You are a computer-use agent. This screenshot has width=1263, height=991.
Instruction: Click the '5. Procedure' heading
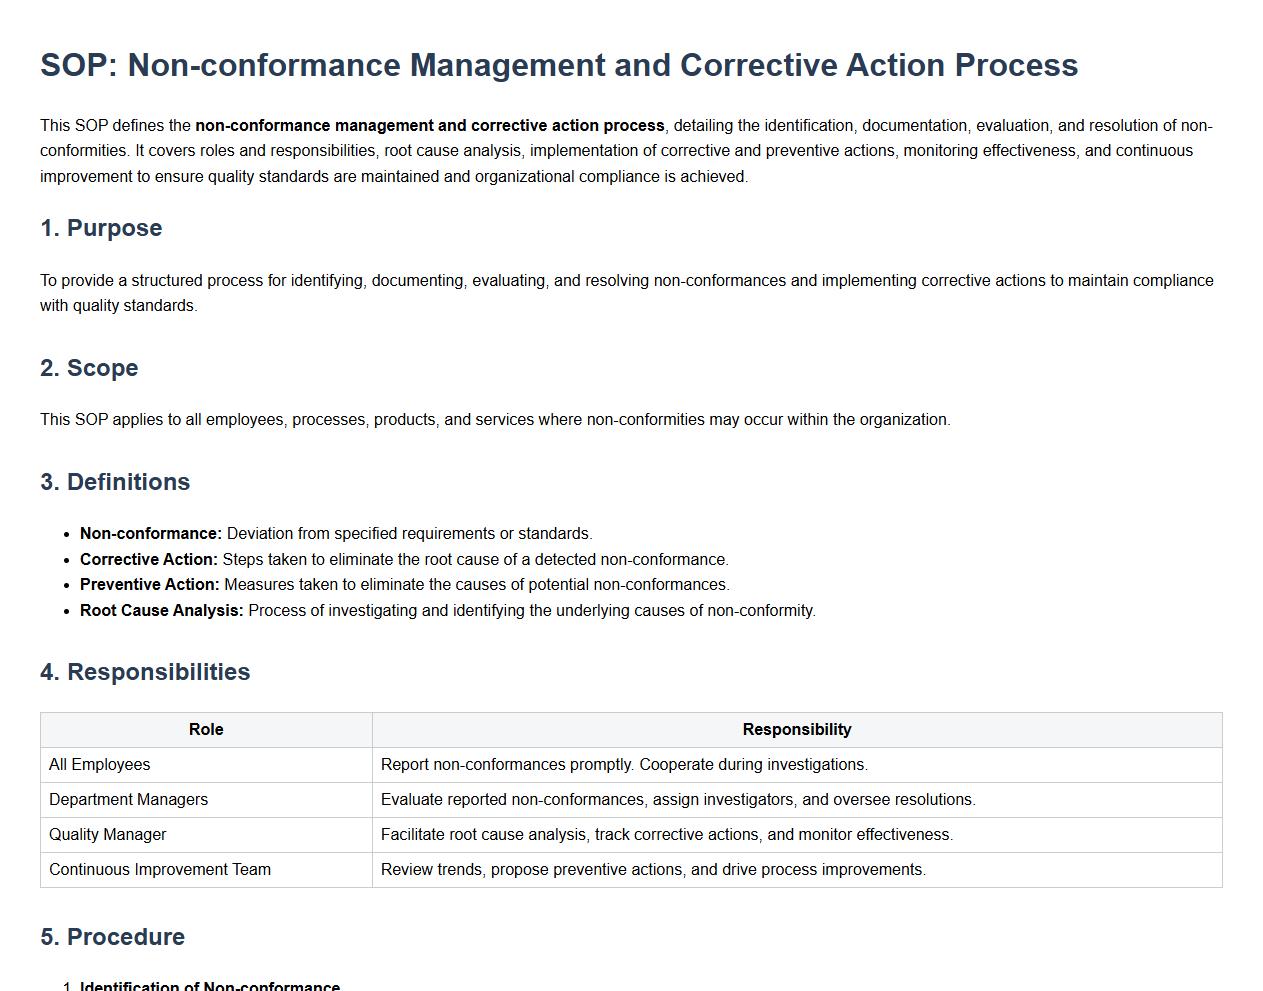[x=112, y=937]
